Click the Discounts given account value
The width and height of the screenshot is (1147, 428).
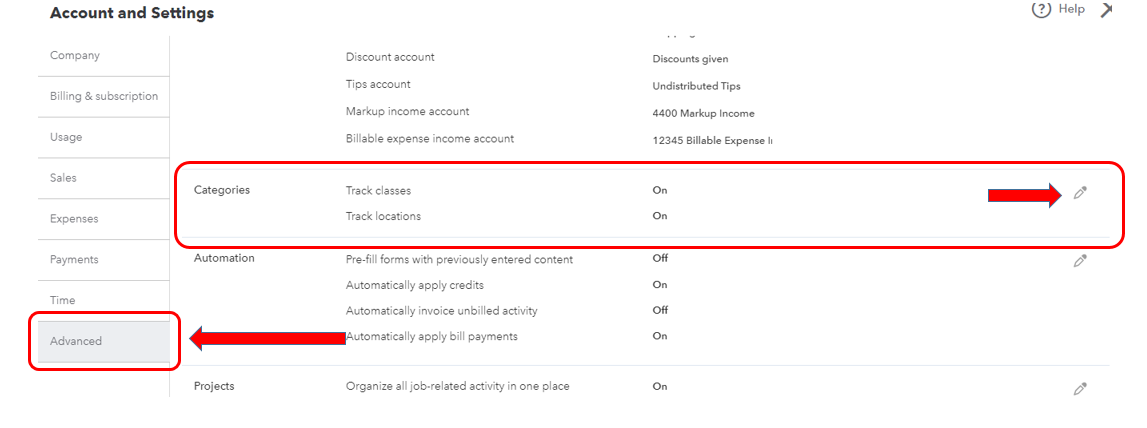tap(690, 59)
